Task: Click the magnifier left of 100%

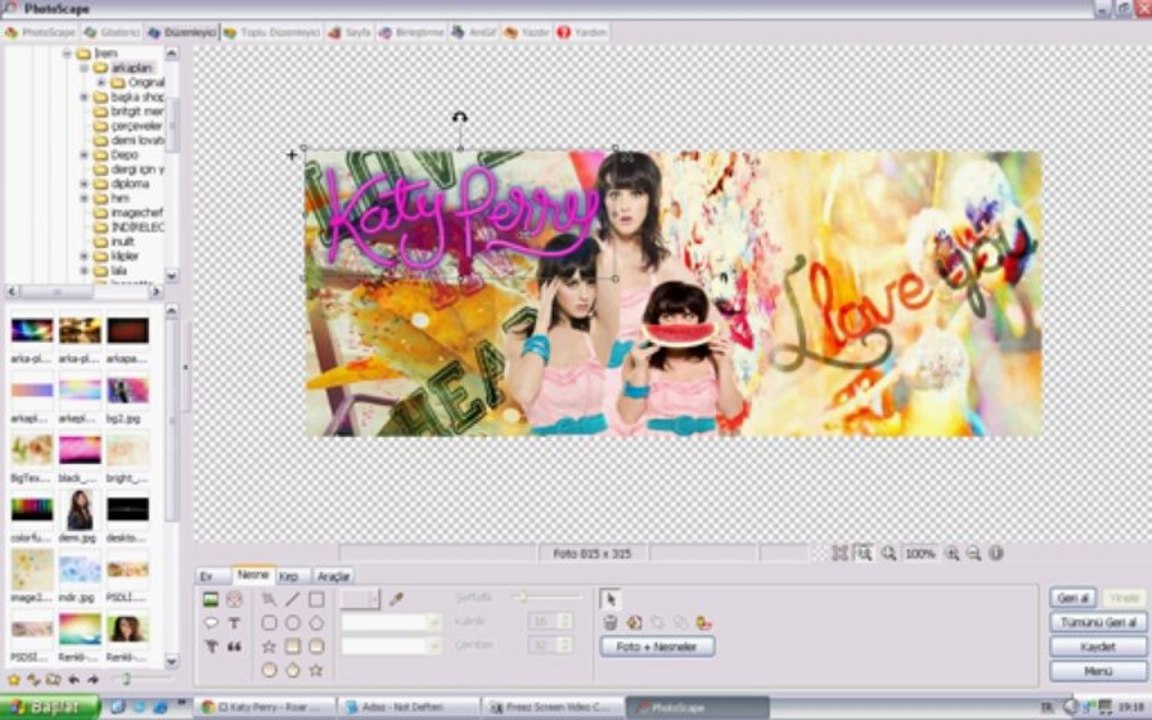Action: (888, 553)
